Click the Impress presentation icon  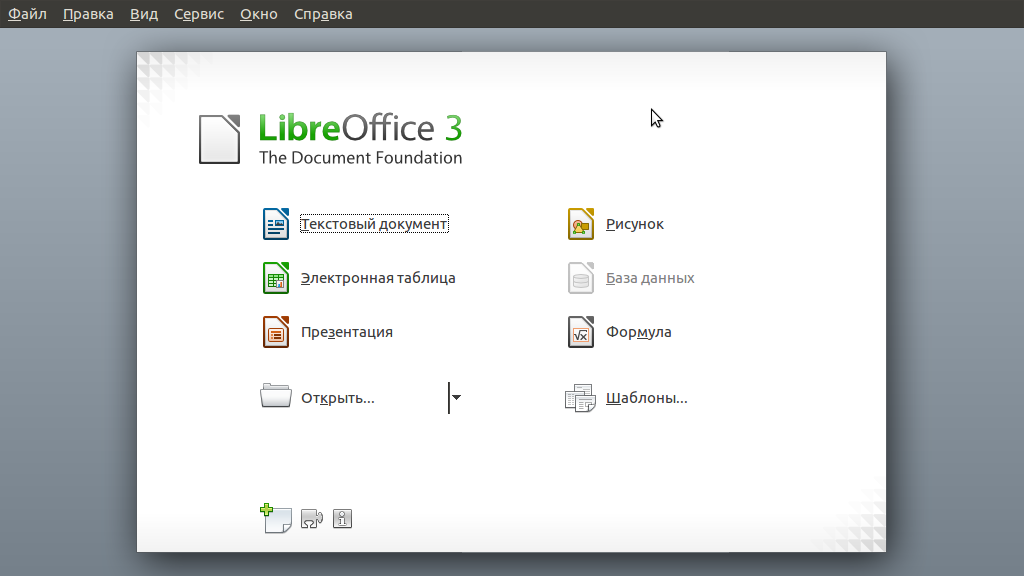(x=276, y=332)
